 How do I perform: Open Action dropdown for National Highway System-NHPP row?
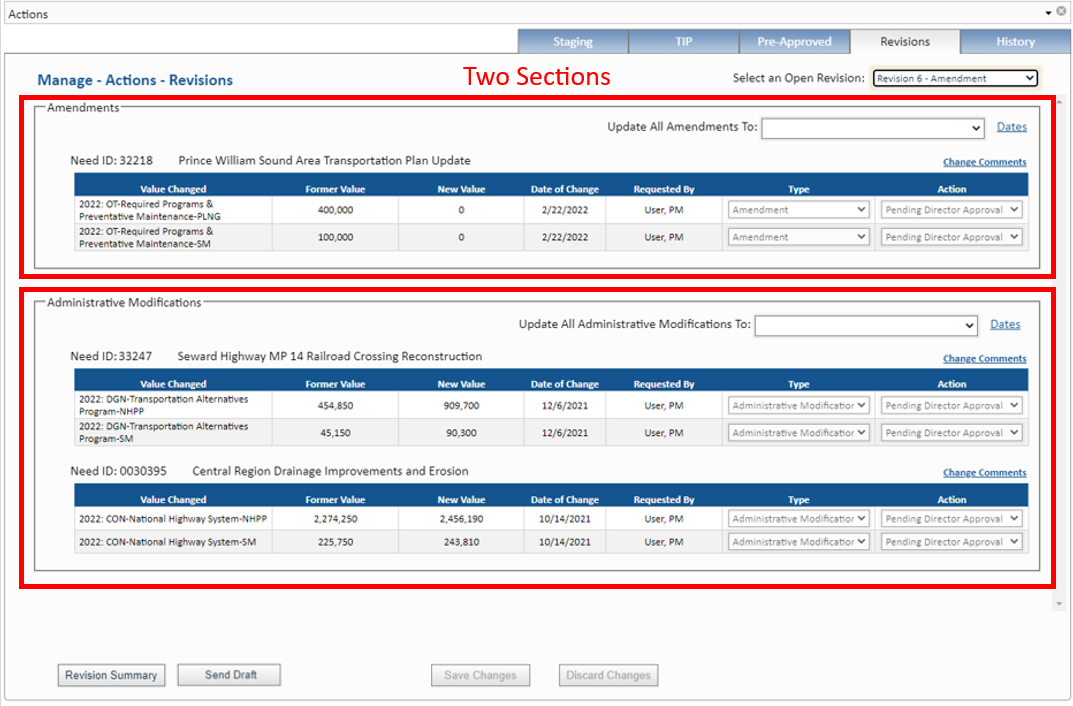click(951, 519)
